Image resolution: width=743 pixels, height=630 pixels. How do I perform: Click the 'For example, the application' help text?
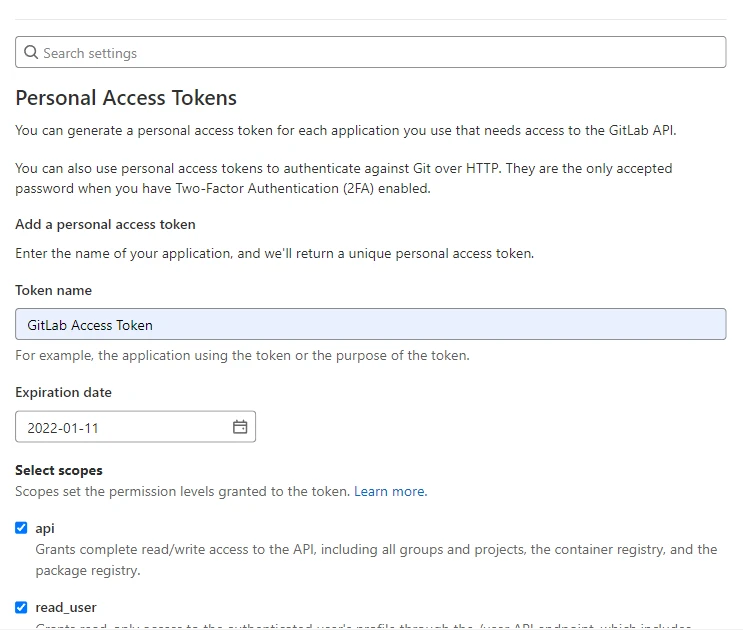(242, 355)
